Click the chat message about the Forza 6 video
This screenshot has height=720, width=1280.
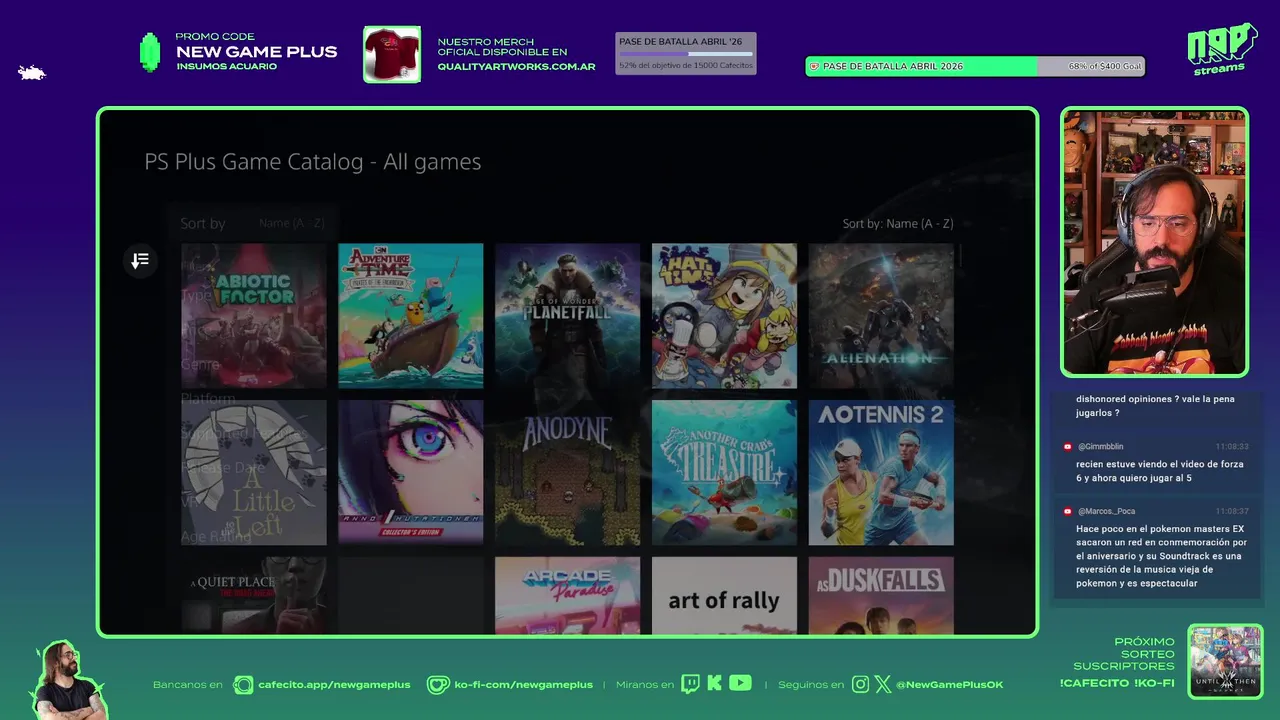[x=1159, y=471]
